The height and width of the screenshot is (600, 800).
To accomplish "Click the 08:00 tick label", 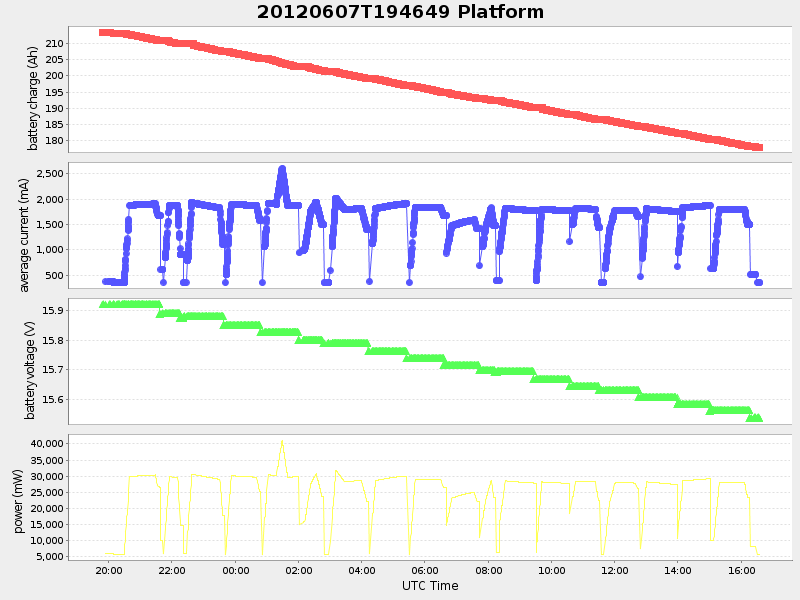I will 491,571.
